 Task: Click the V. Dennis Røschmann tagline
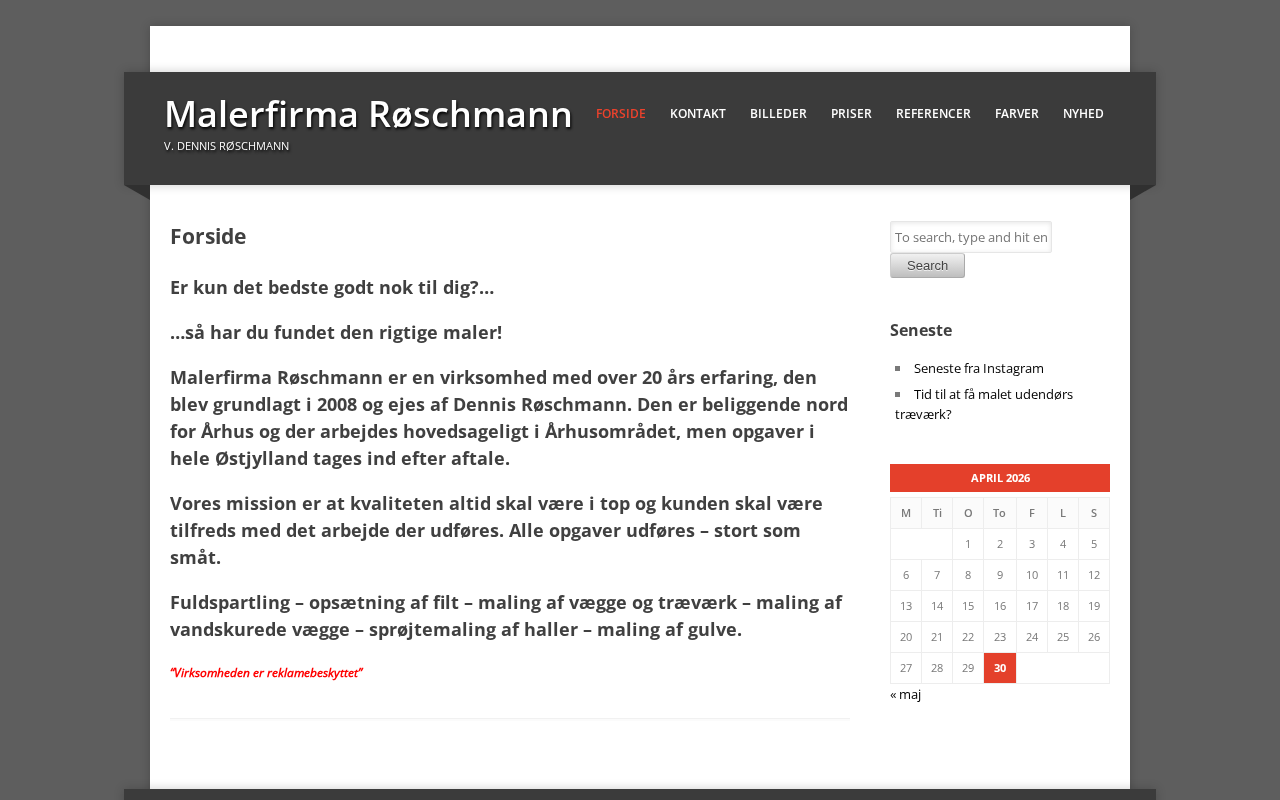(x=226, y=146)
